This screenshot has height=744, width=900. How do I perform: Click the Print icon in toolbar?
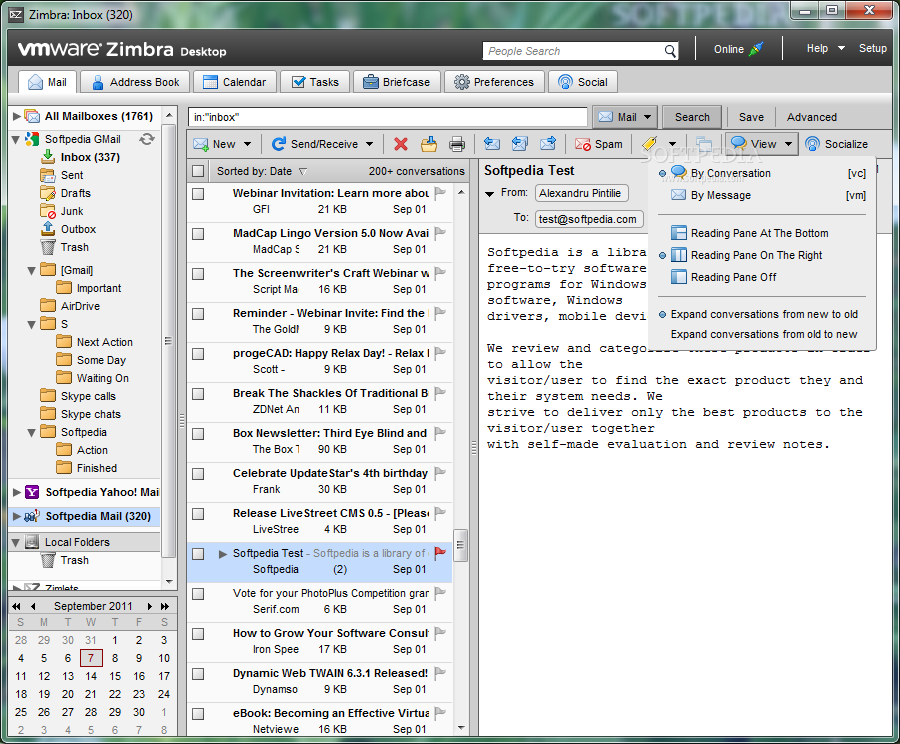click(x=457, y=144)
